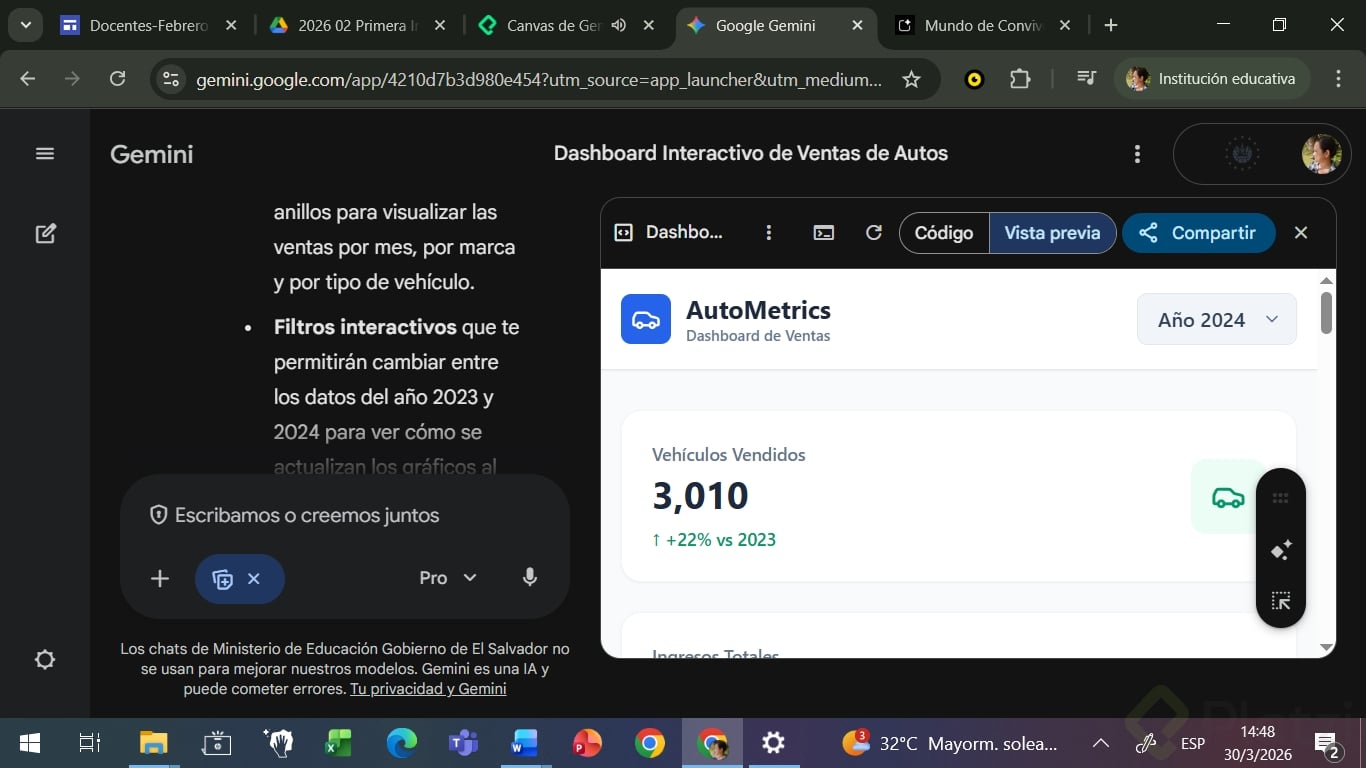Switch to the 2026 02 Primera tab
Screen dimensions: 1366x768
[357, 26]
